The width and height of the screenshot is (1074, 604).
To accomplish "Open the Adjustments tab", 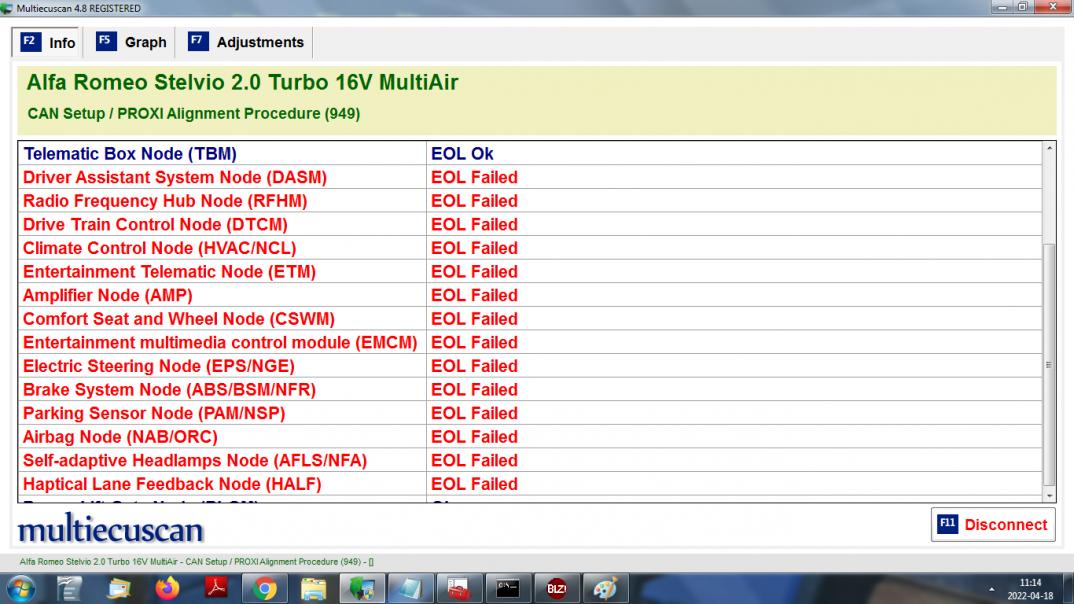I will (246, 42).
